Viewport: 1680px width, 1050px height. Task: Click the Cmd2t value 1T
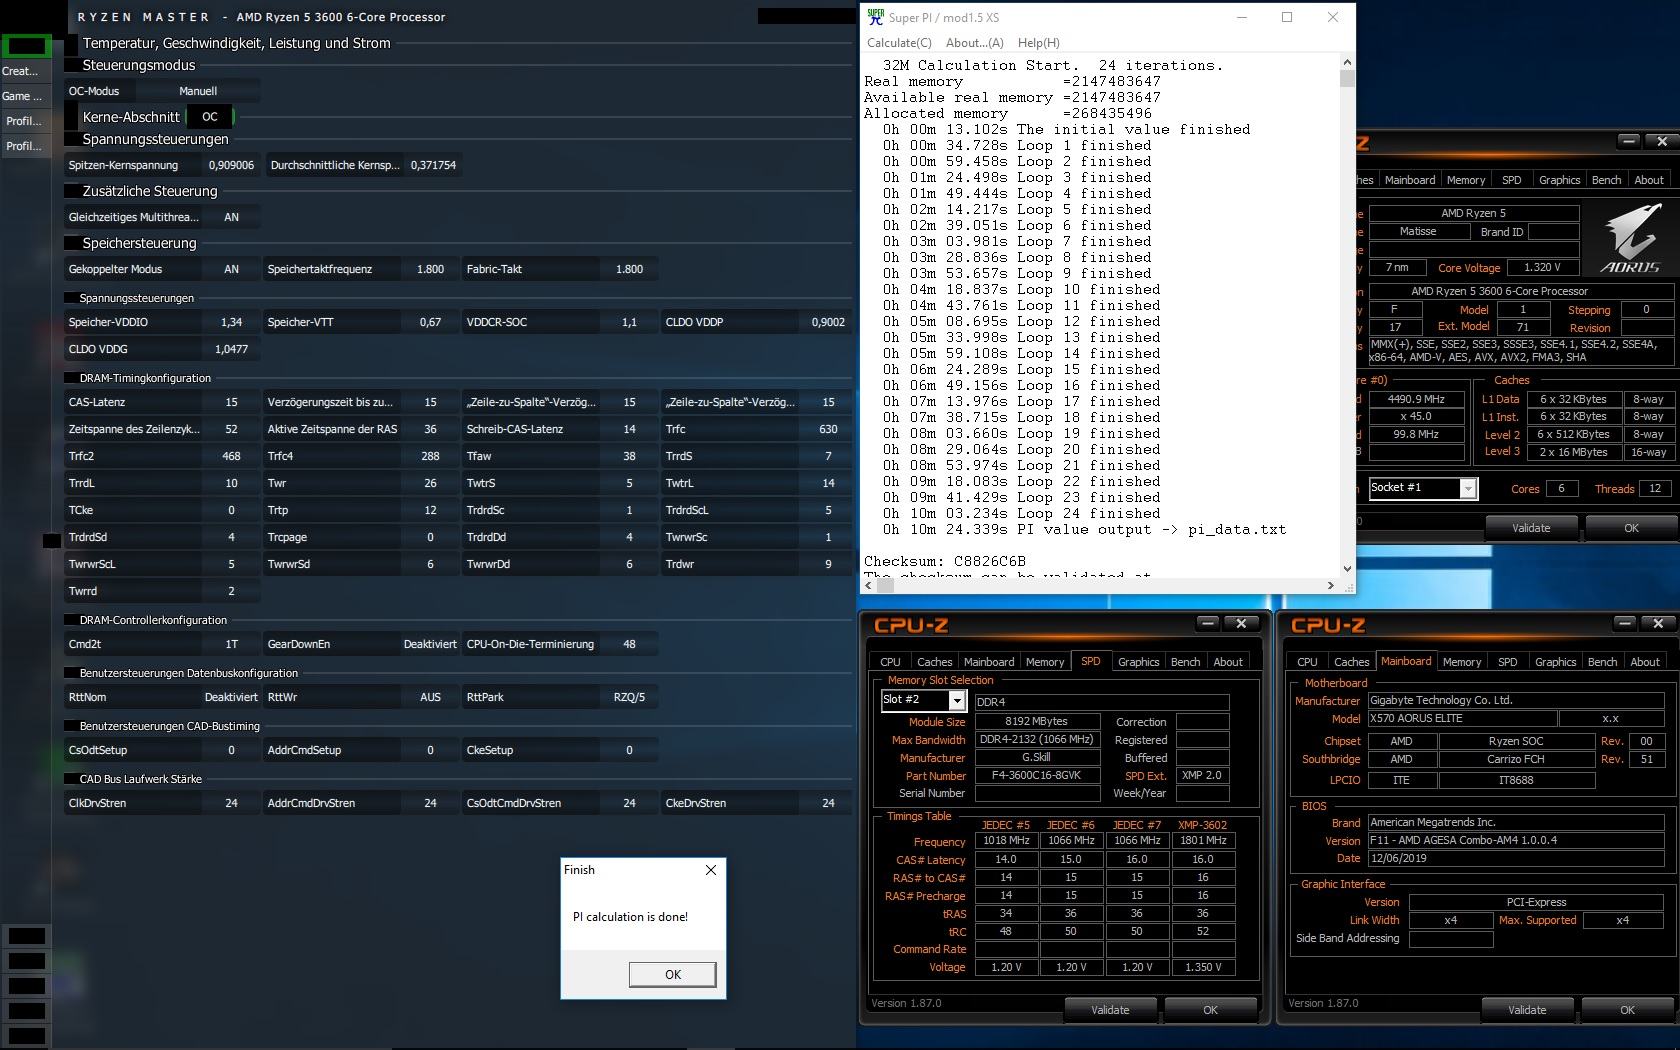pos(231,644)
